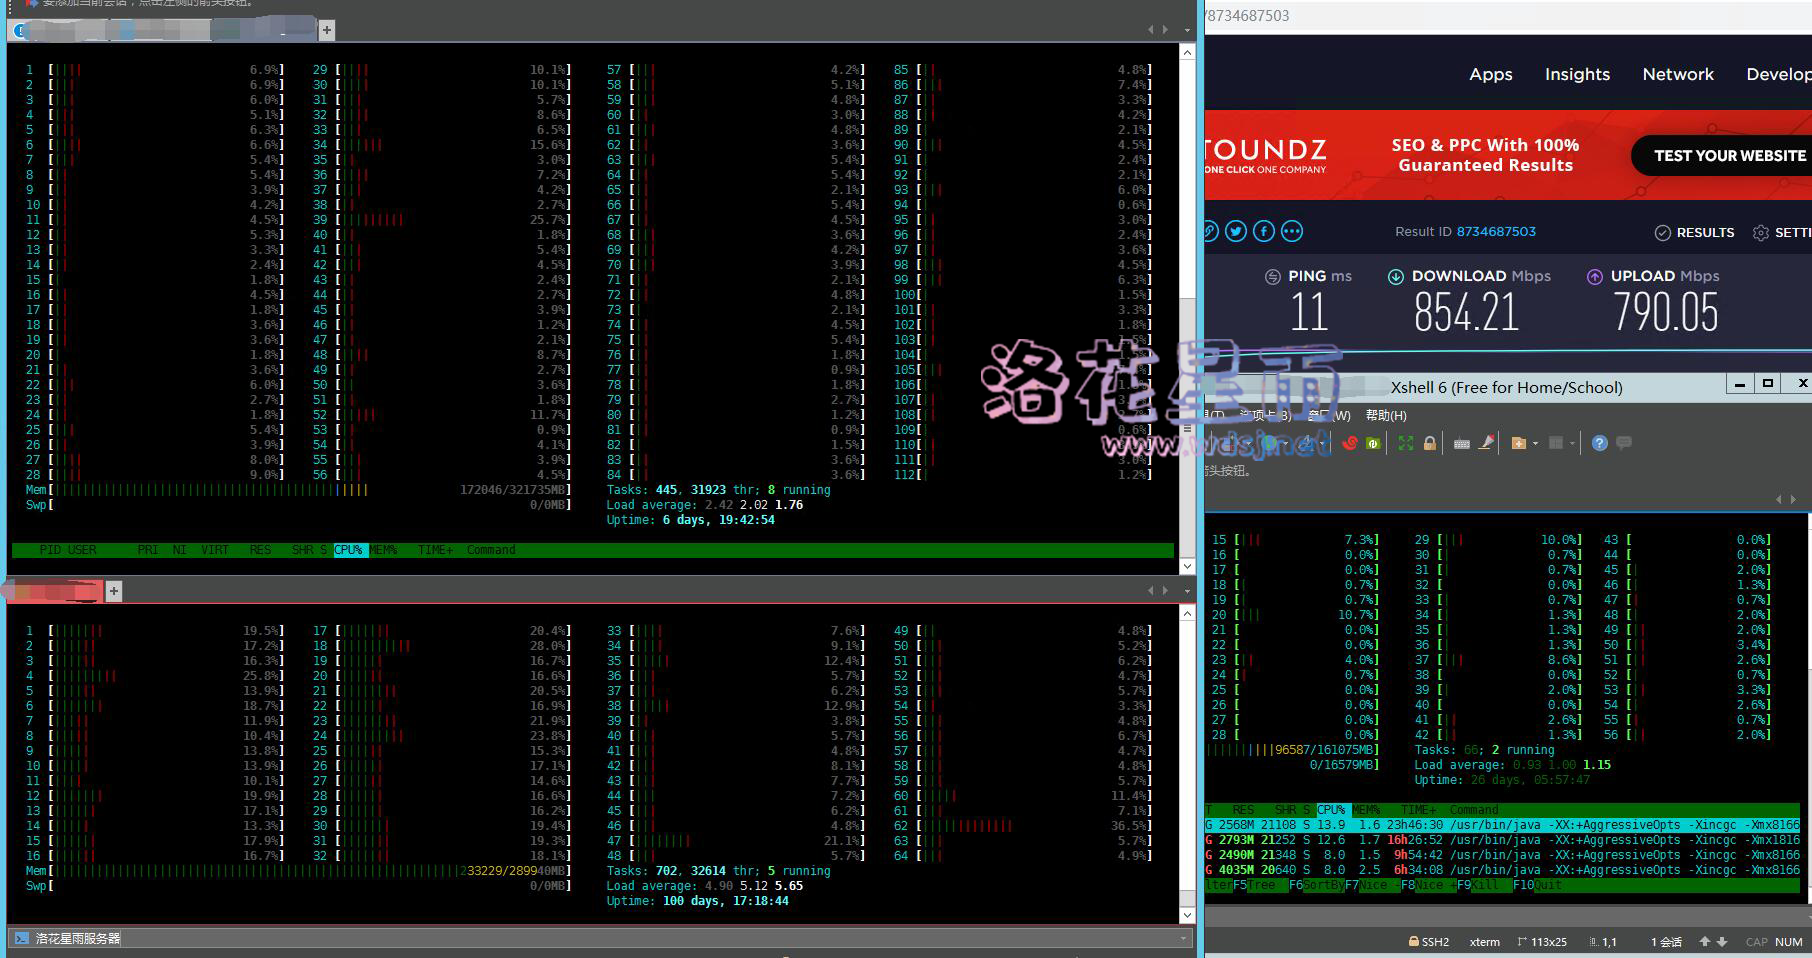
Task: Click the highlighter pen toolbar icon
Action: (1486, 443)
